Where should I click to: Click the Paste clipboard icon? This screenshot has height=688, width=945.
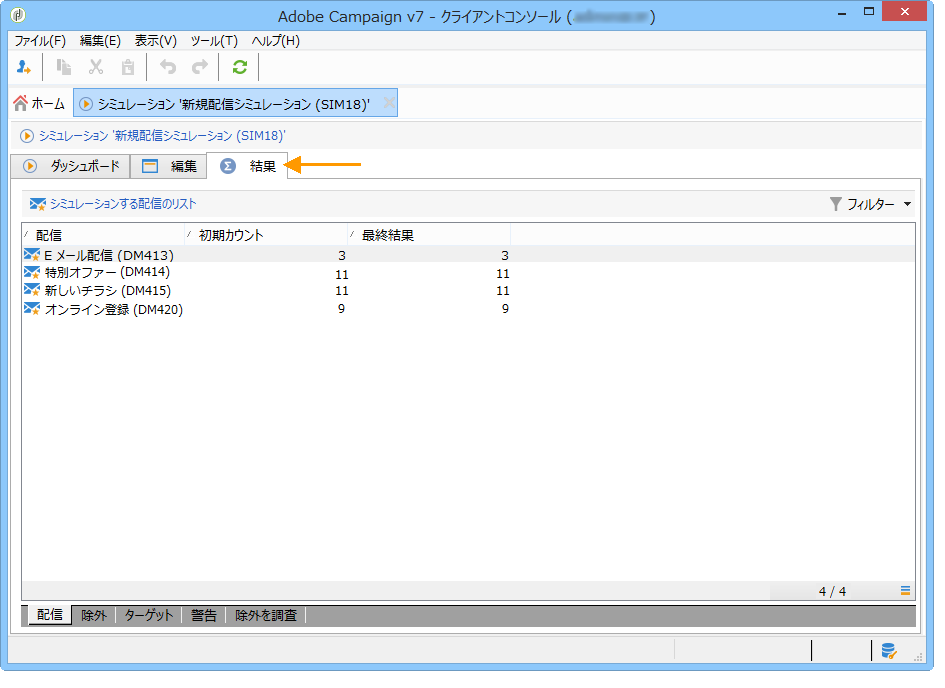point(128,67)
